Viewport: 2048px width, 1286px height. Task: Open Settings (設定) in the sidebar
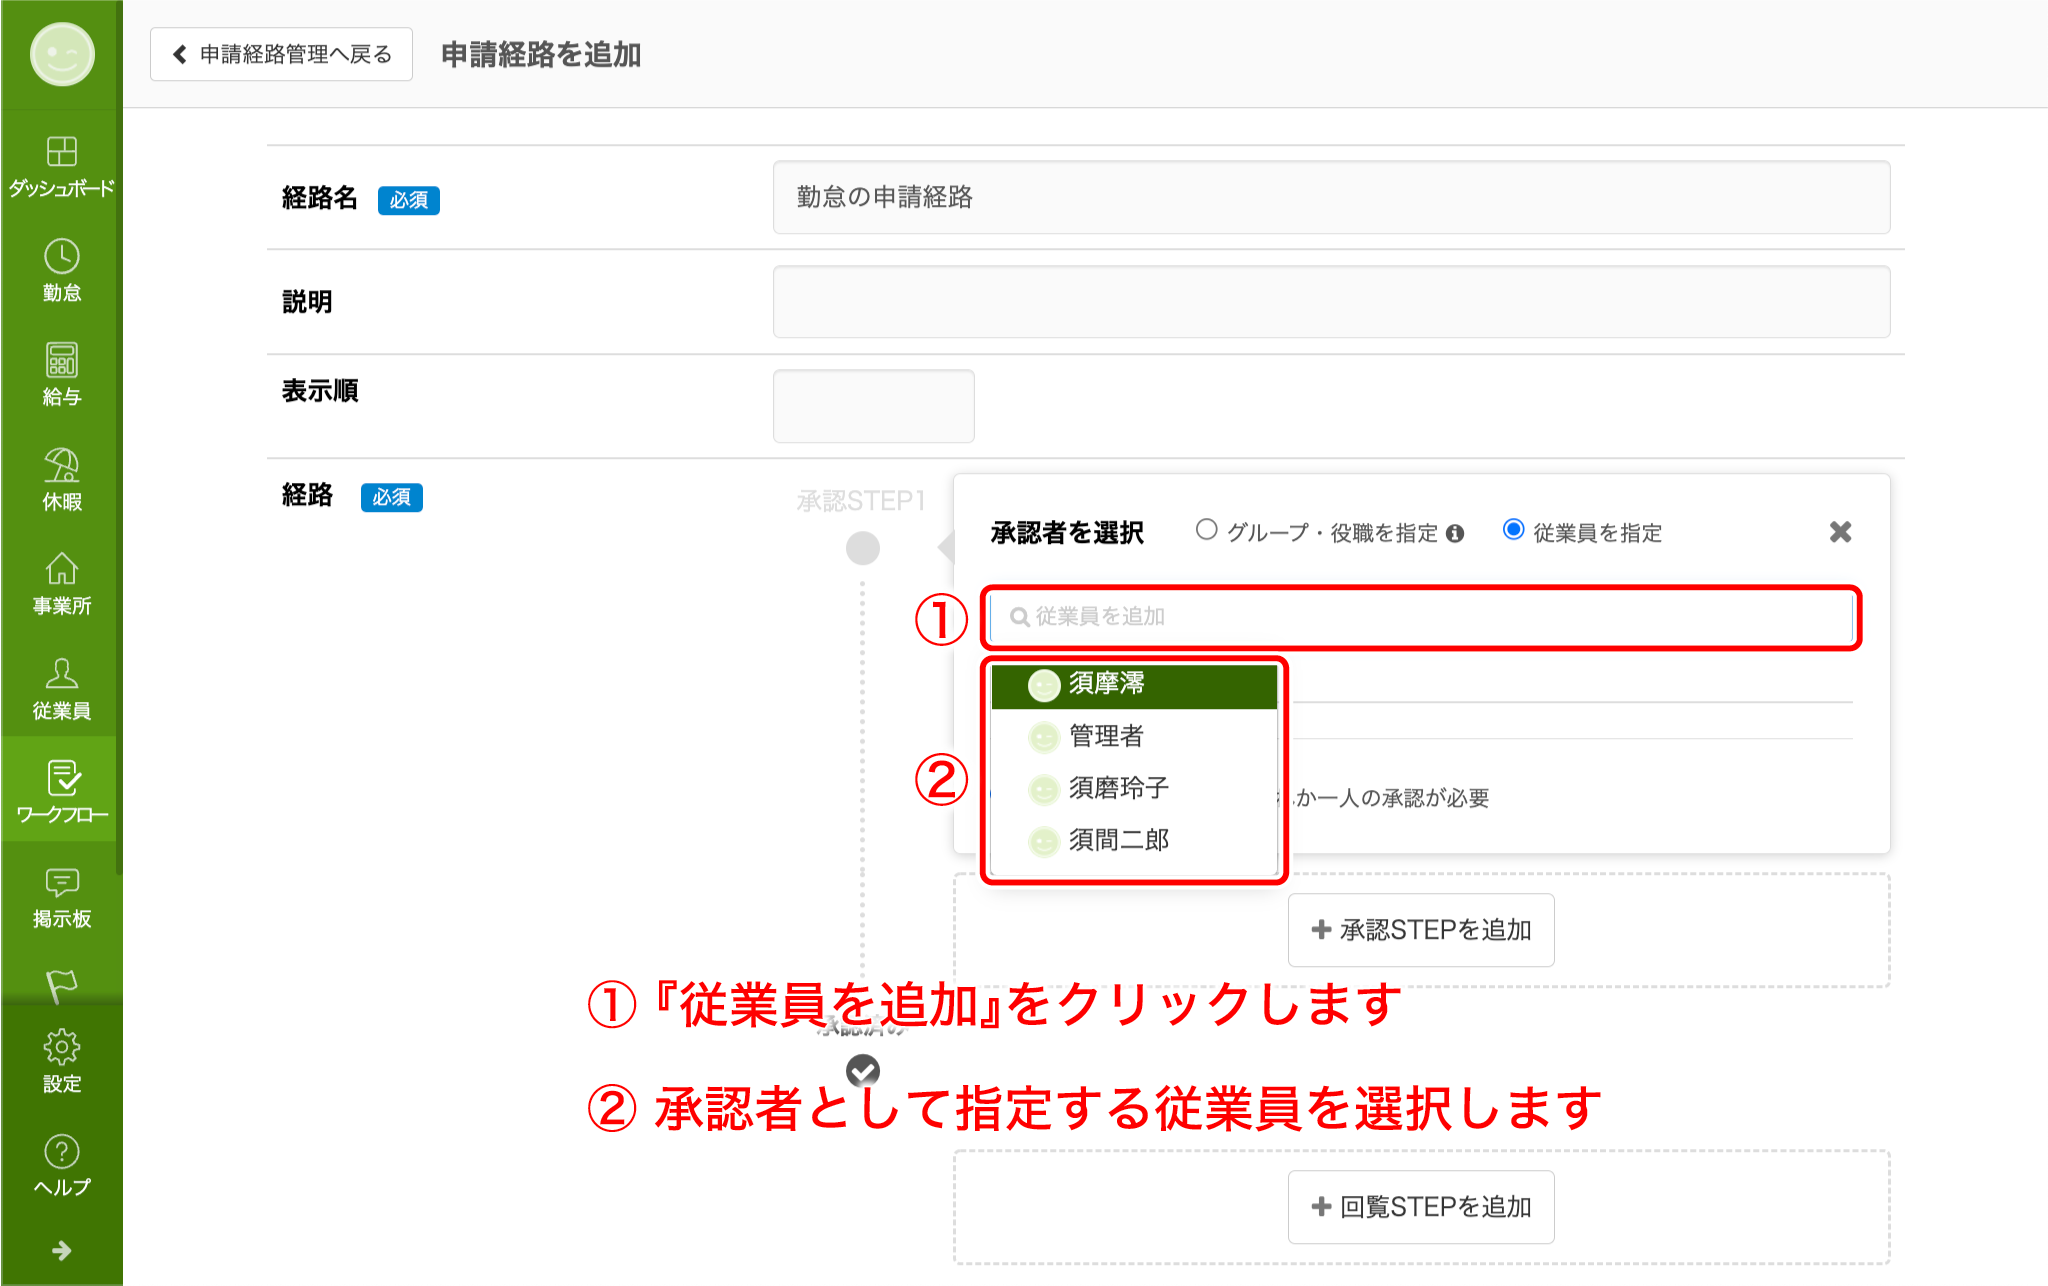[62, 1062]
